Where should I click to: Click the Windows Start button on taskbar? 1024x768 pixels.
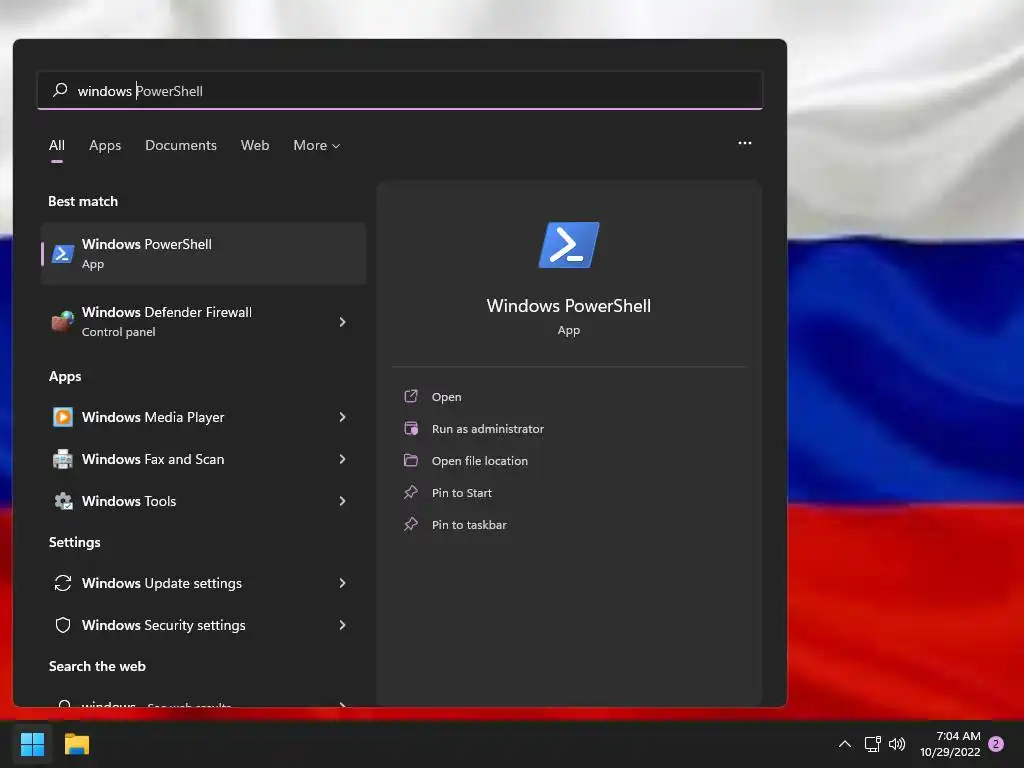tap(32, 744)
